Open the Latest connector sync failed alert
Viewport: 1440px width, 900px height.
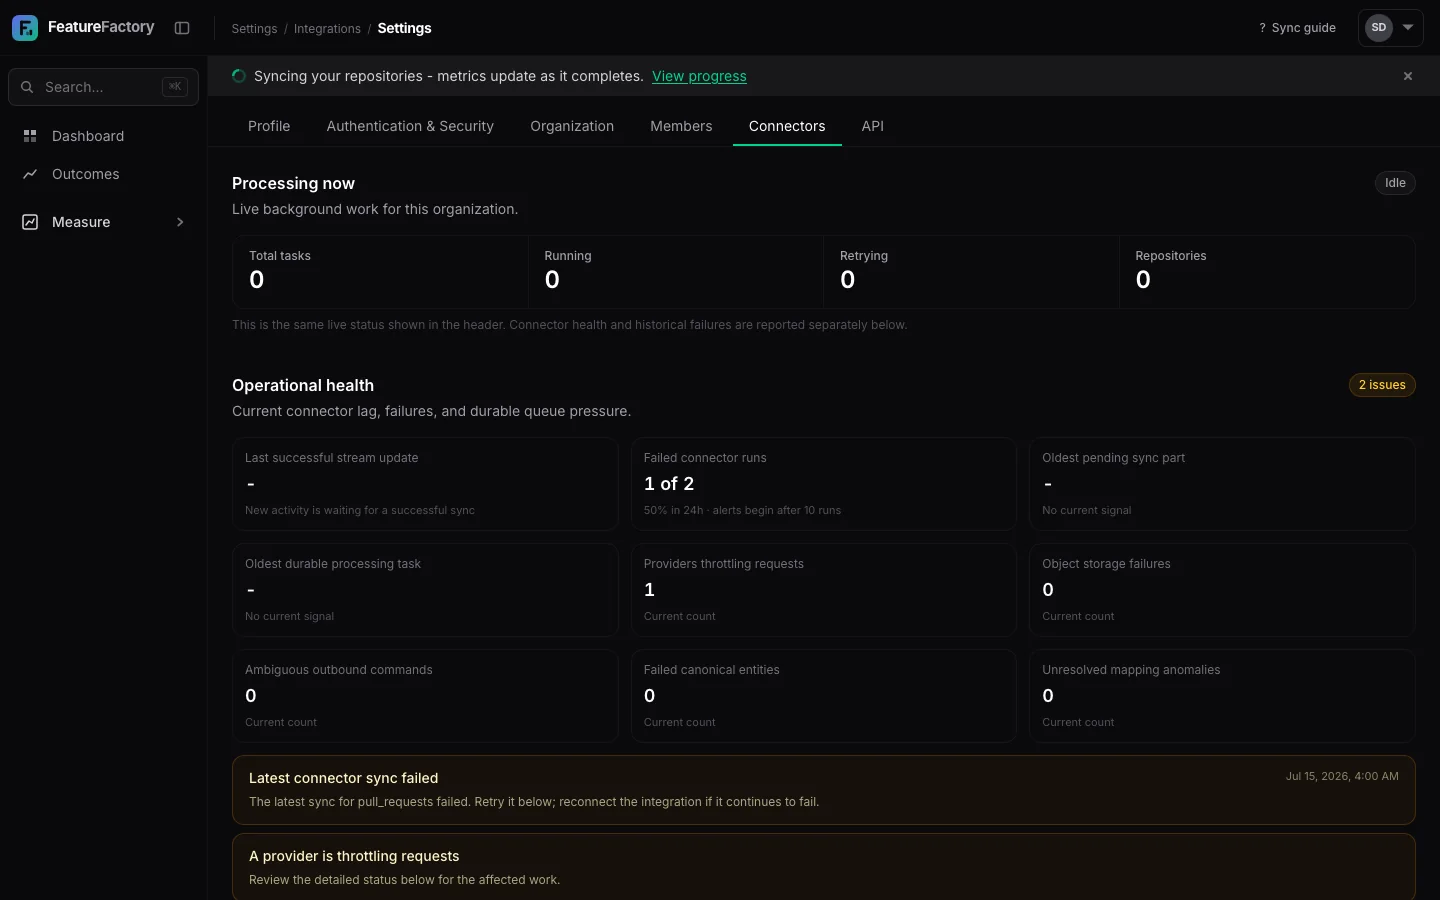824,790
